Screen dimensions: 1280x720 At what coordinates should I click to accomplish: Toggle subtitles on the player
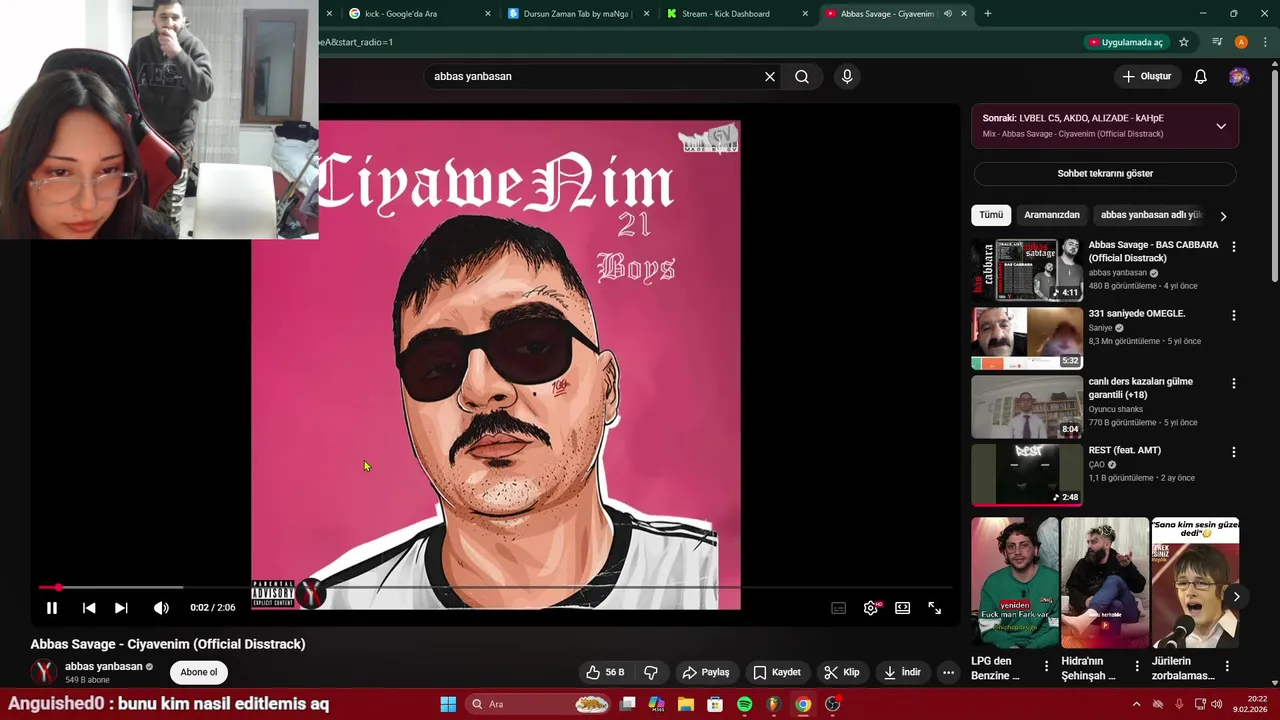coord(839,608)
